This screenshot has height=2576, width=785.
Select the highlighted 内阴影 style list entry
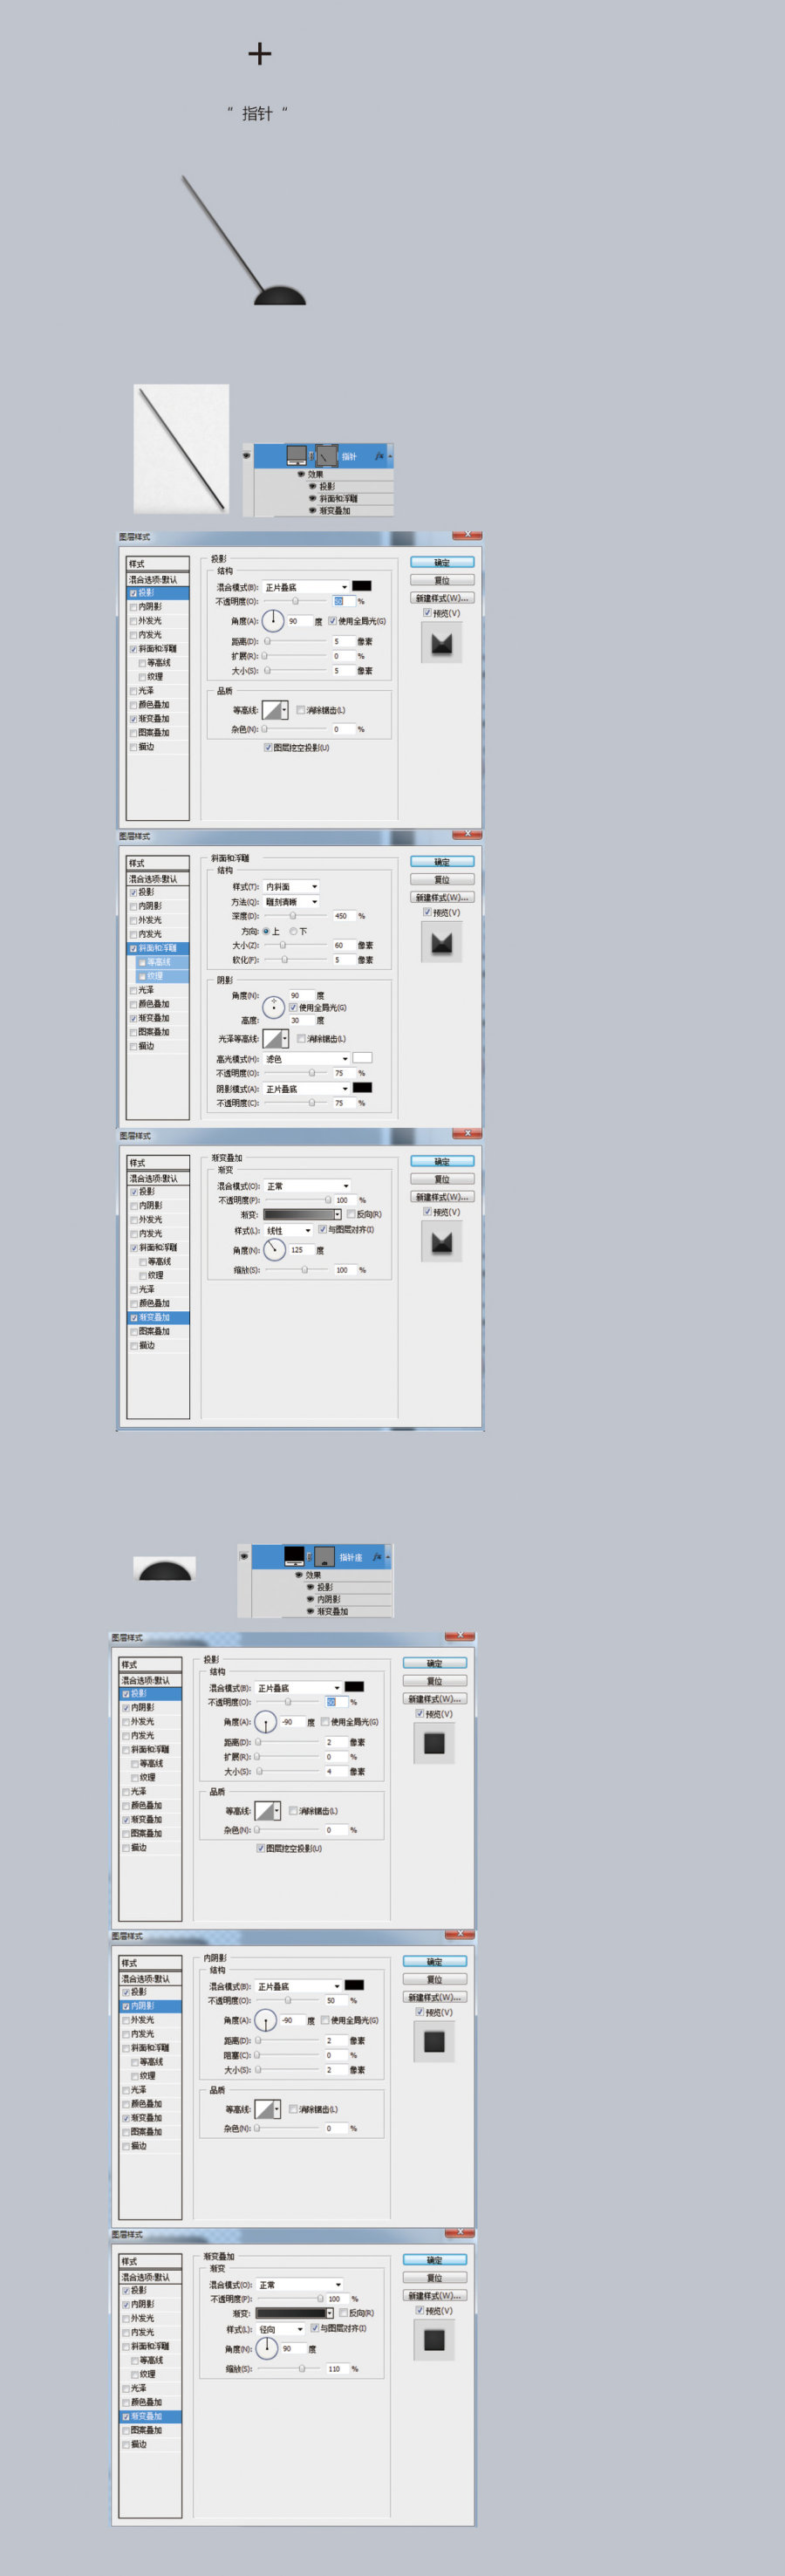[150, 2006]
